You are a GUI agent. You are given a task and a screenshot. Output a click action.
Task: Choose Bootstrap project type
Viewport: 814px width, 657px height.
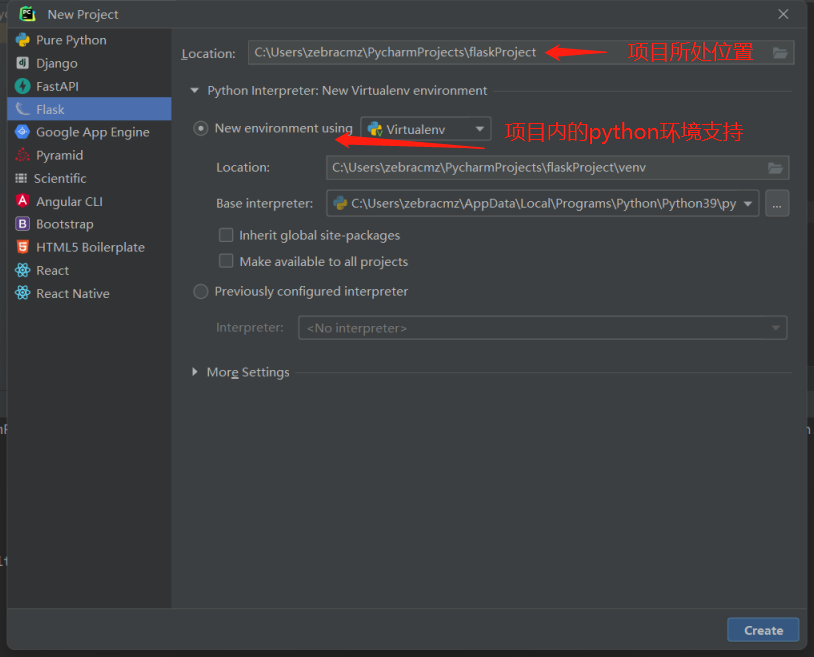[x=89, y=224]
